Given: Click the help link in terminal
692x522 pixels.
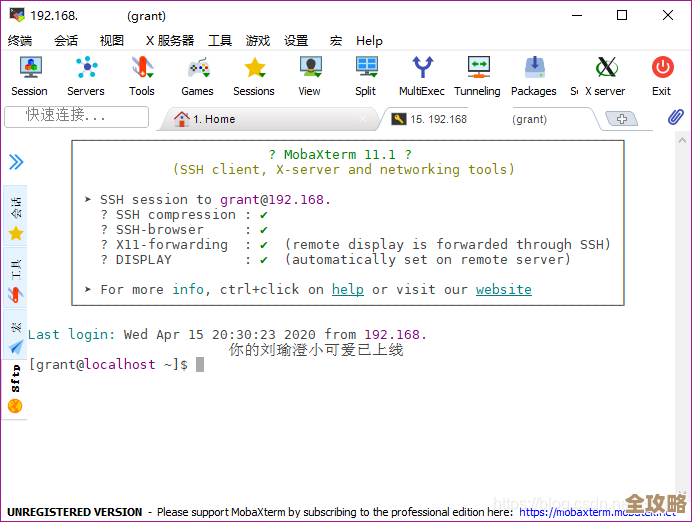Looking at the screenshot, I should [348, 289].
